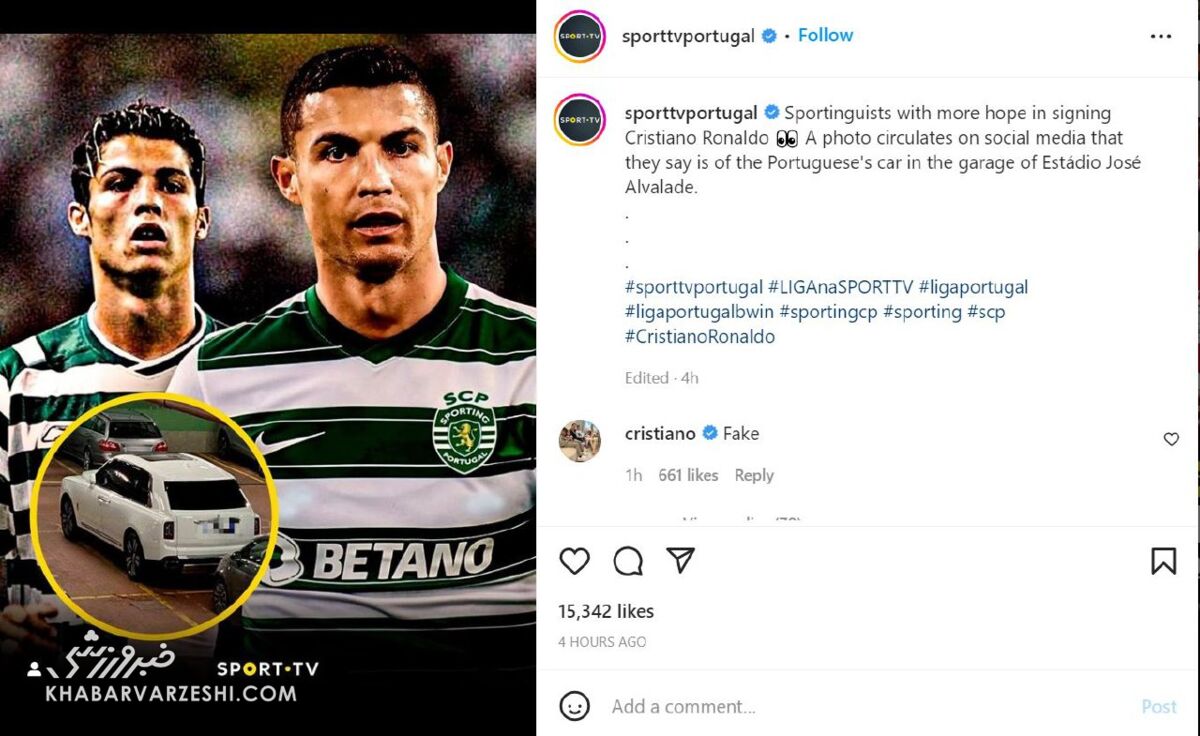The image size is (1200, 736).
Task: Save the post with the bookmark icon
Action: [x=1163, y=562]
